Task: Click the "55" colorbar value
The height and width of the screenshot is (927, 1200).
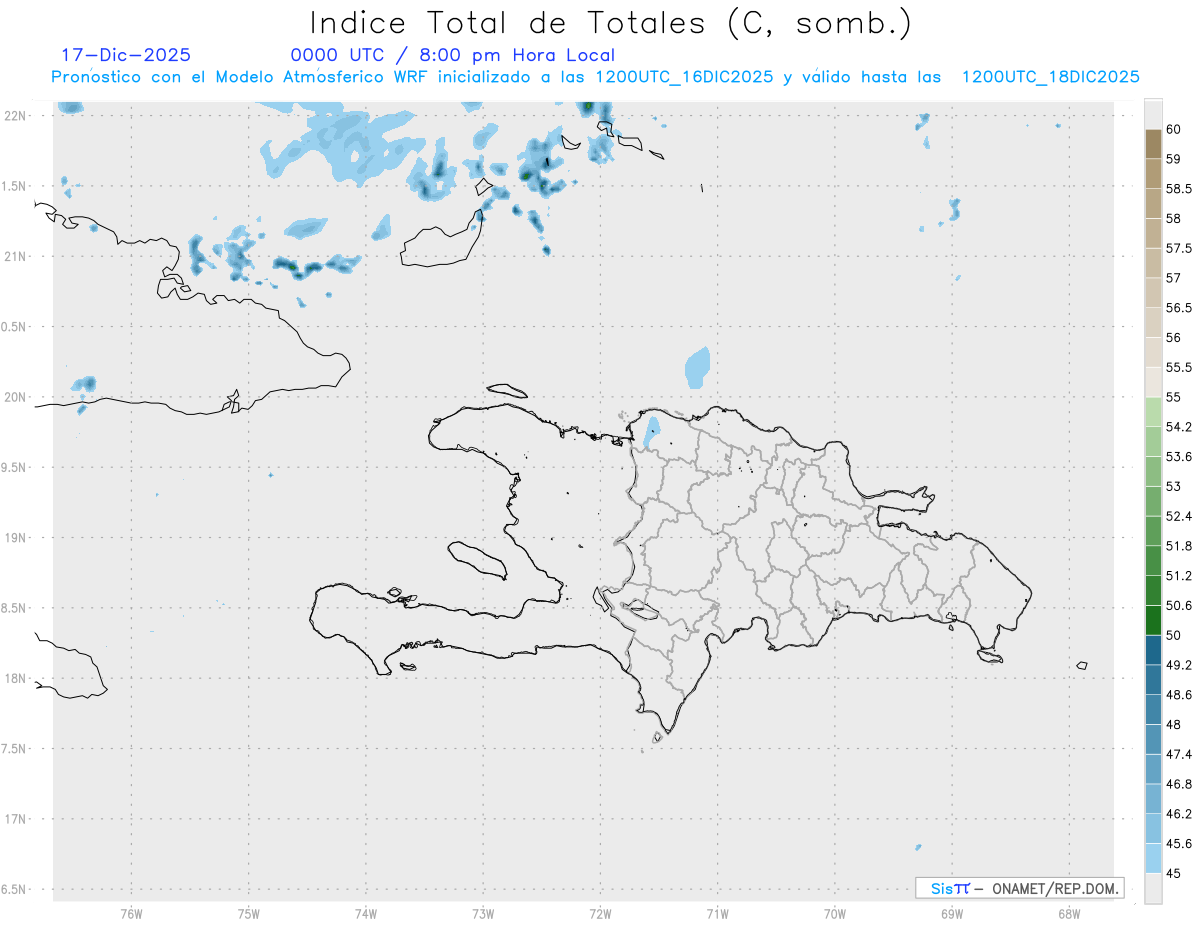Action: pos(1173,397)
